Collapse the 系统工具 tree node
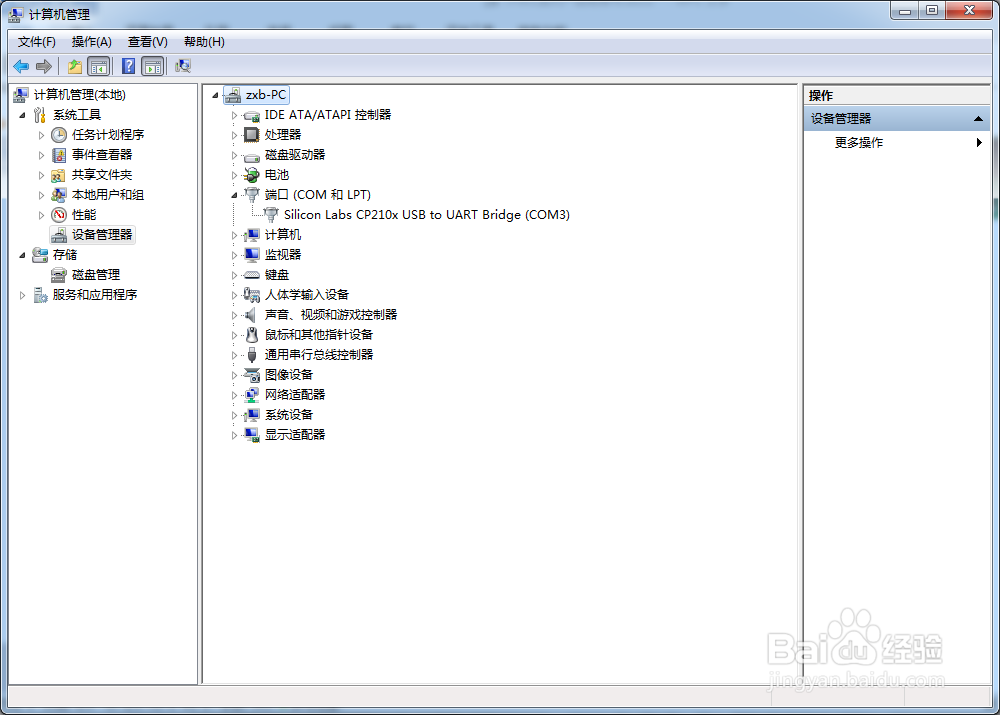This screenshot has width=1000, height=715. pyautogui.click(x=22, y=115)
